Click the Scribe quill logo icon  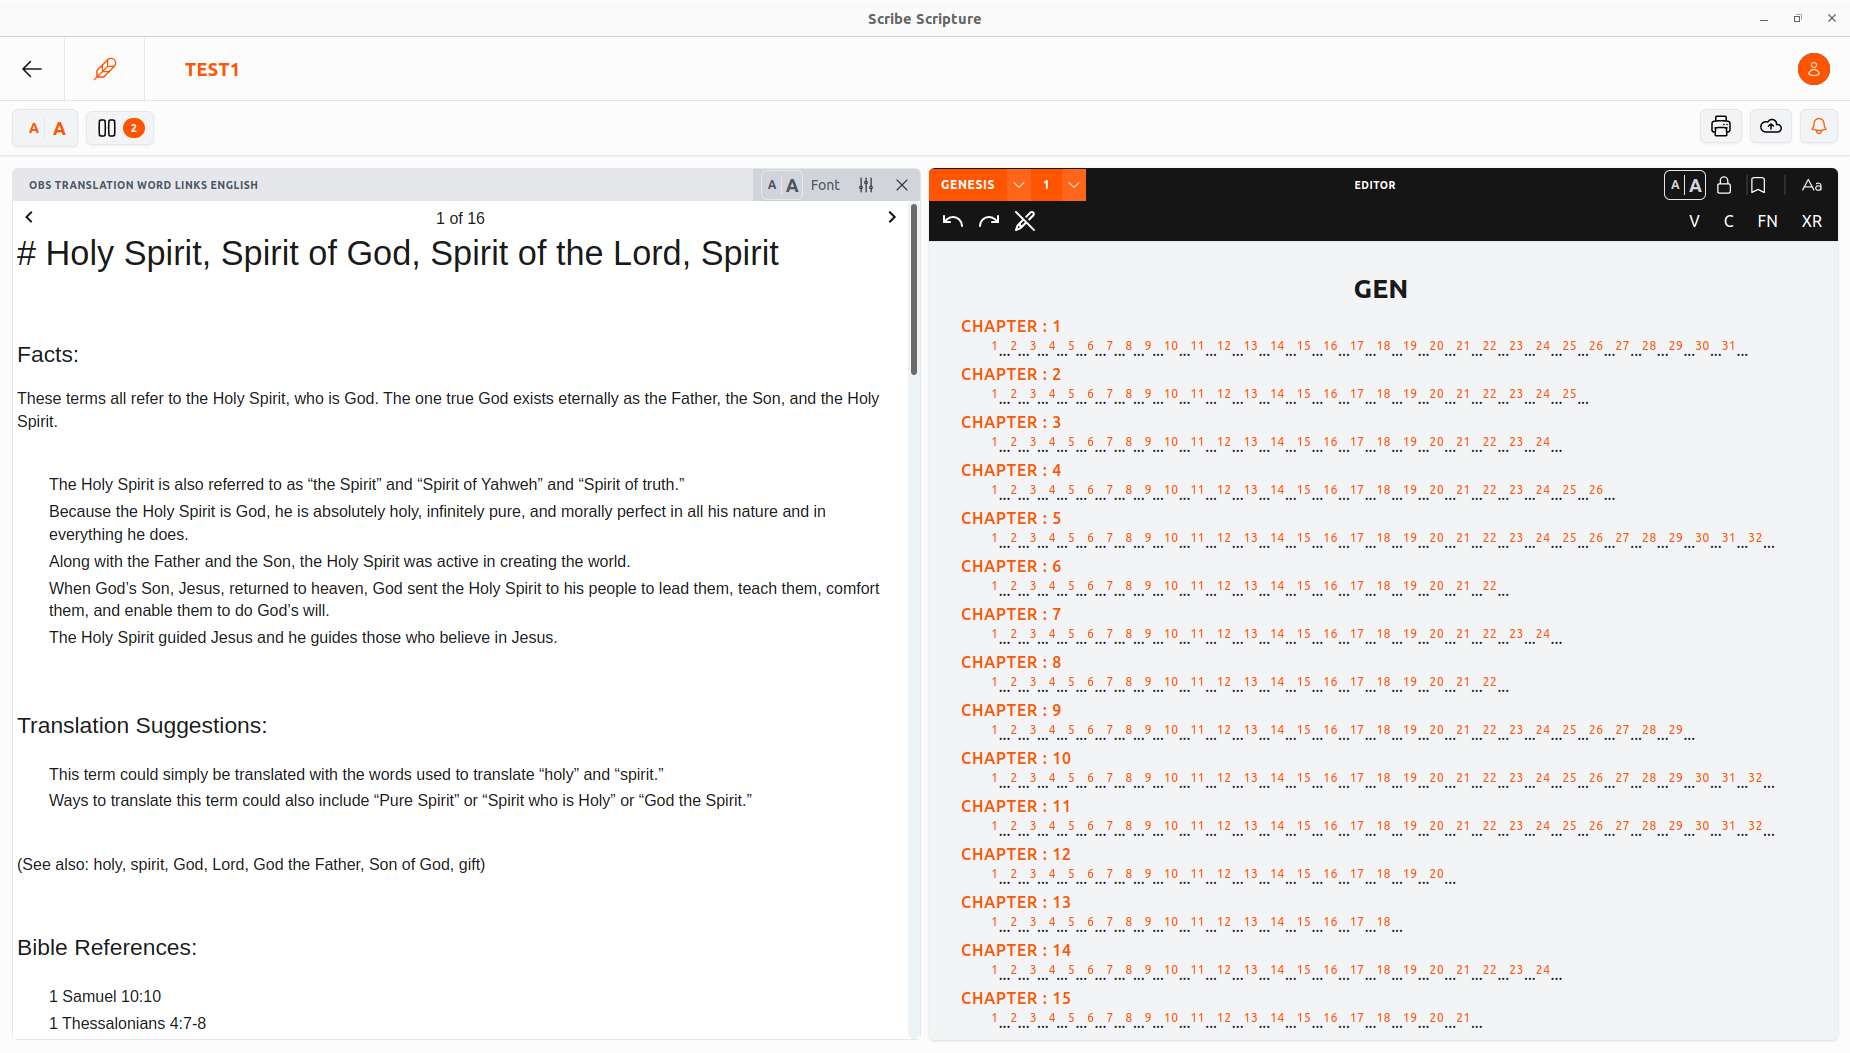coord(105,69)
